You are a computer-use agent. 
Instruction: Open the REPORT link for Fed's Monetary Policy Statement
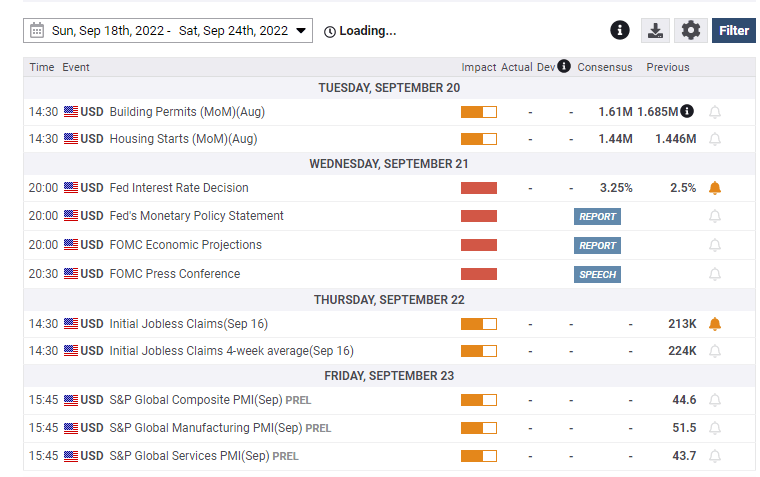tap(597, 216)
